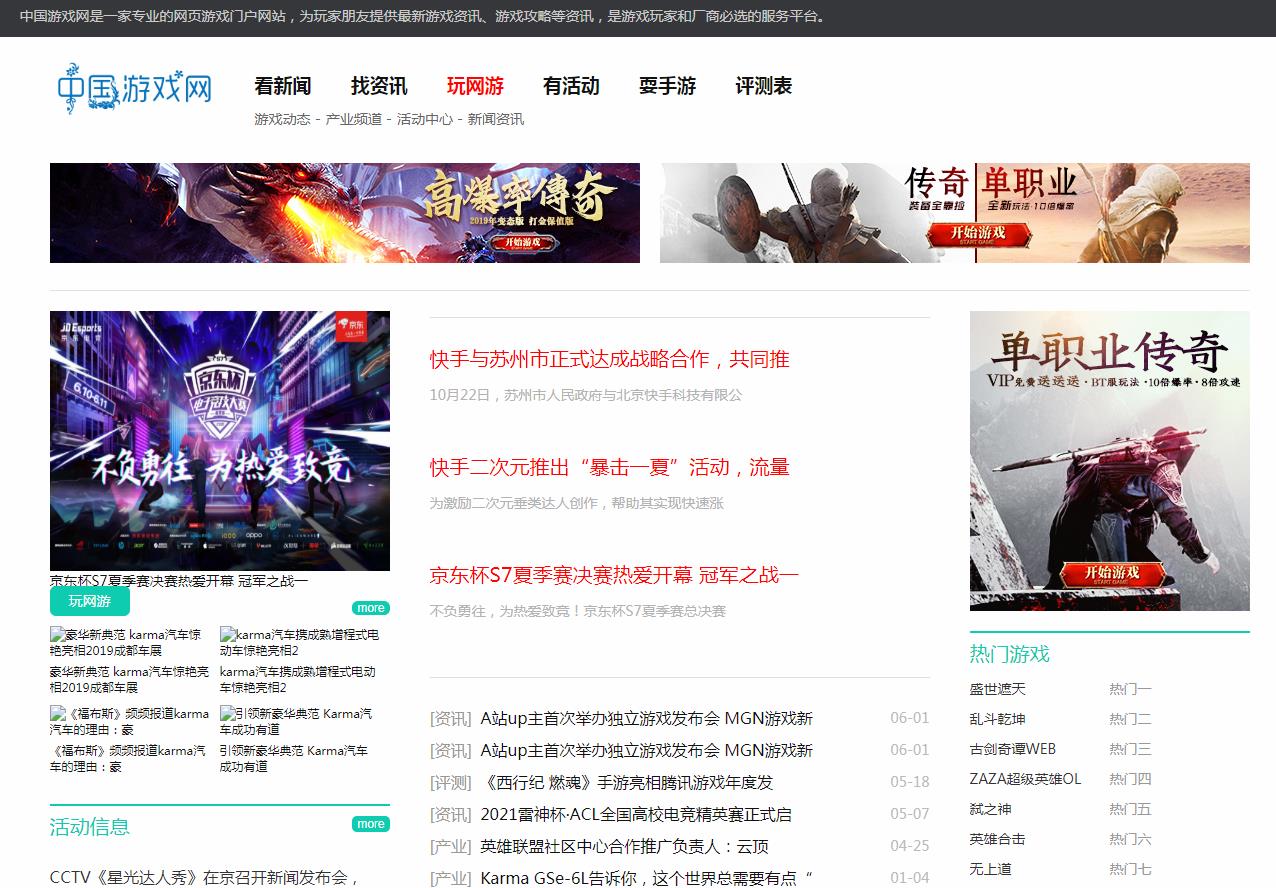The width and height of the screenshot is (1276, 888).
Task: Click the 热门二 link
Action: coord(1131,719)
